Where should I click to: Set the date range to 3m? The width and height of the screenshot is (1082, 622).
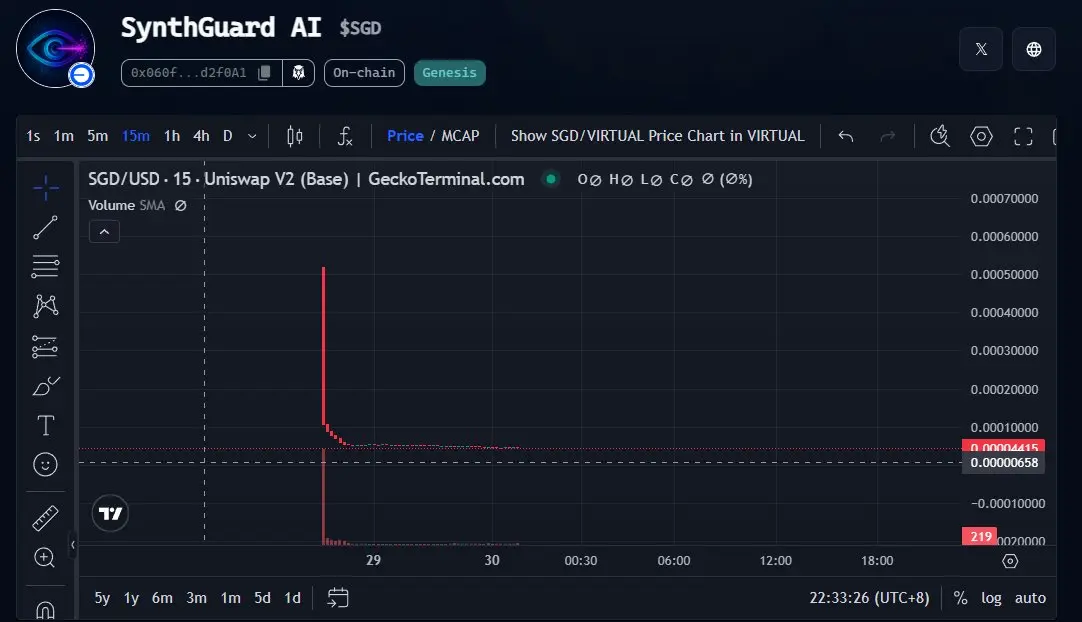click(197, 598)
